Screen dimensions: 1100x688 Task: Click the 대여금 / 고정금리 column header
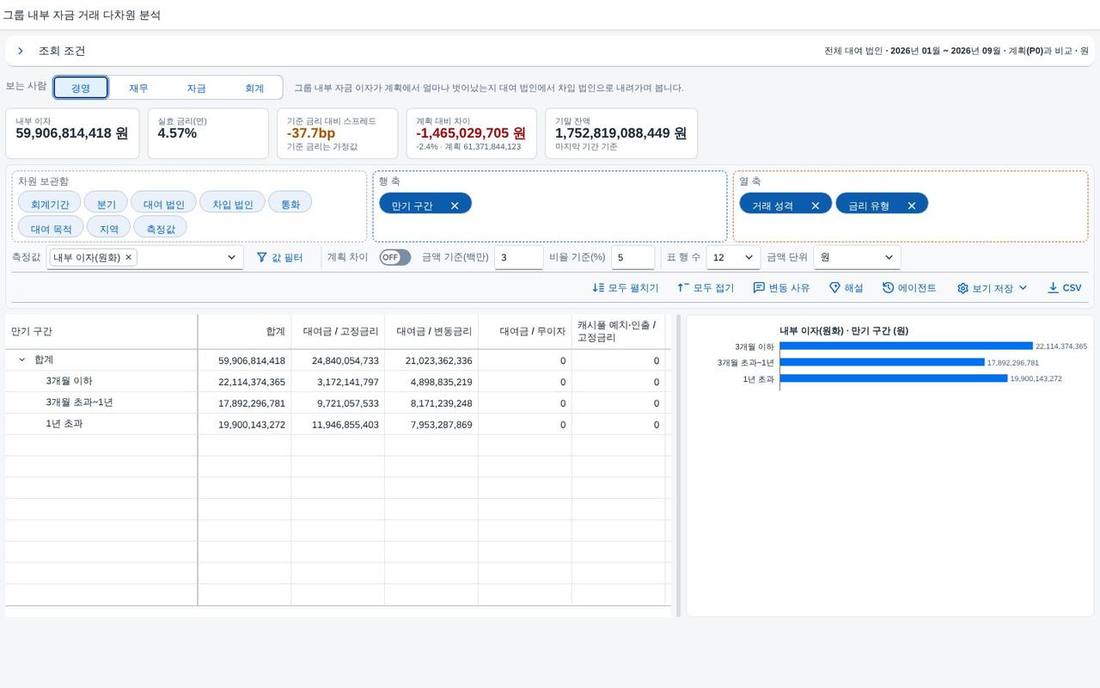338,331
